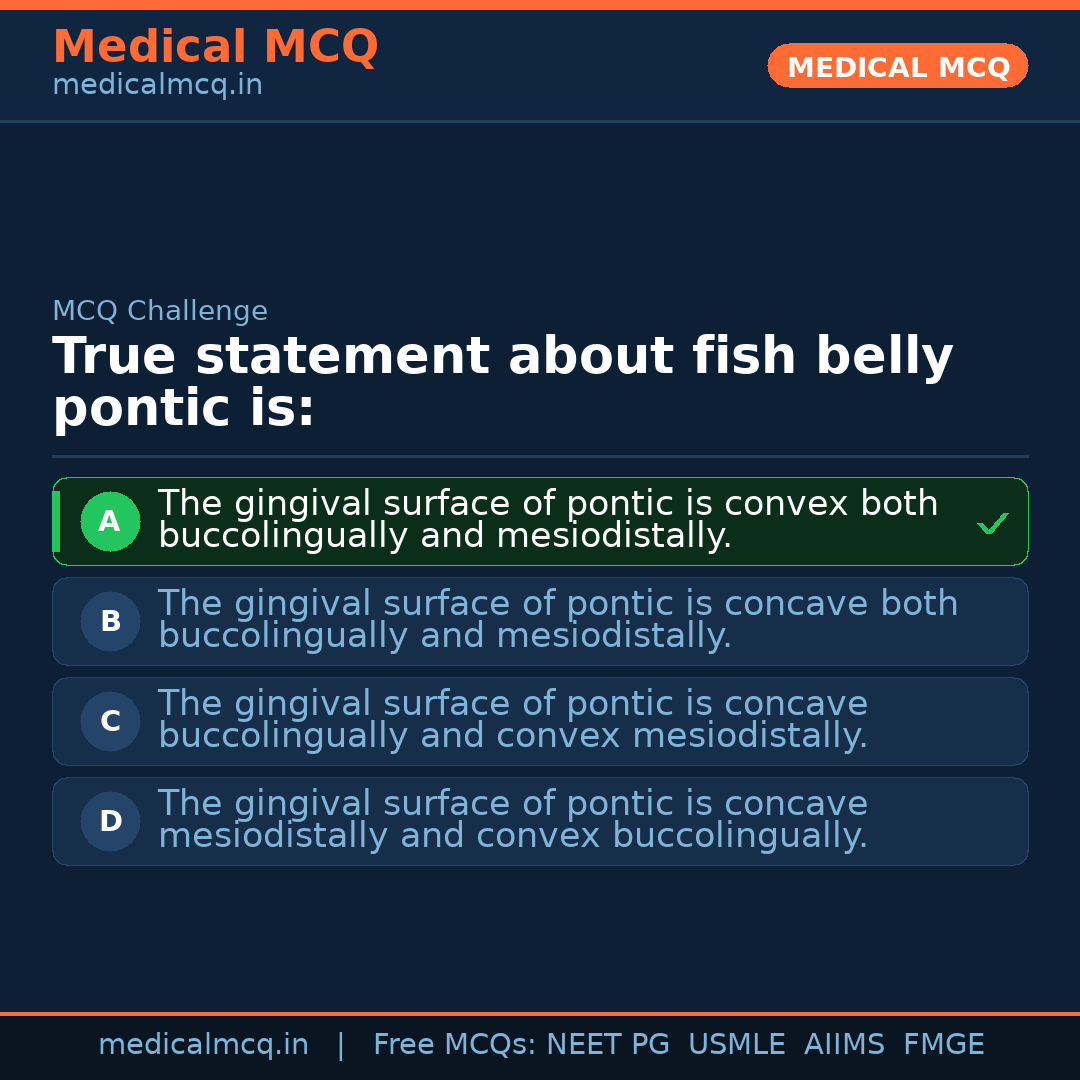Choose answer 'concave buccolingually and convex mesiodistally'
The image size is (1080, 1080).
[x=512, y=720]
